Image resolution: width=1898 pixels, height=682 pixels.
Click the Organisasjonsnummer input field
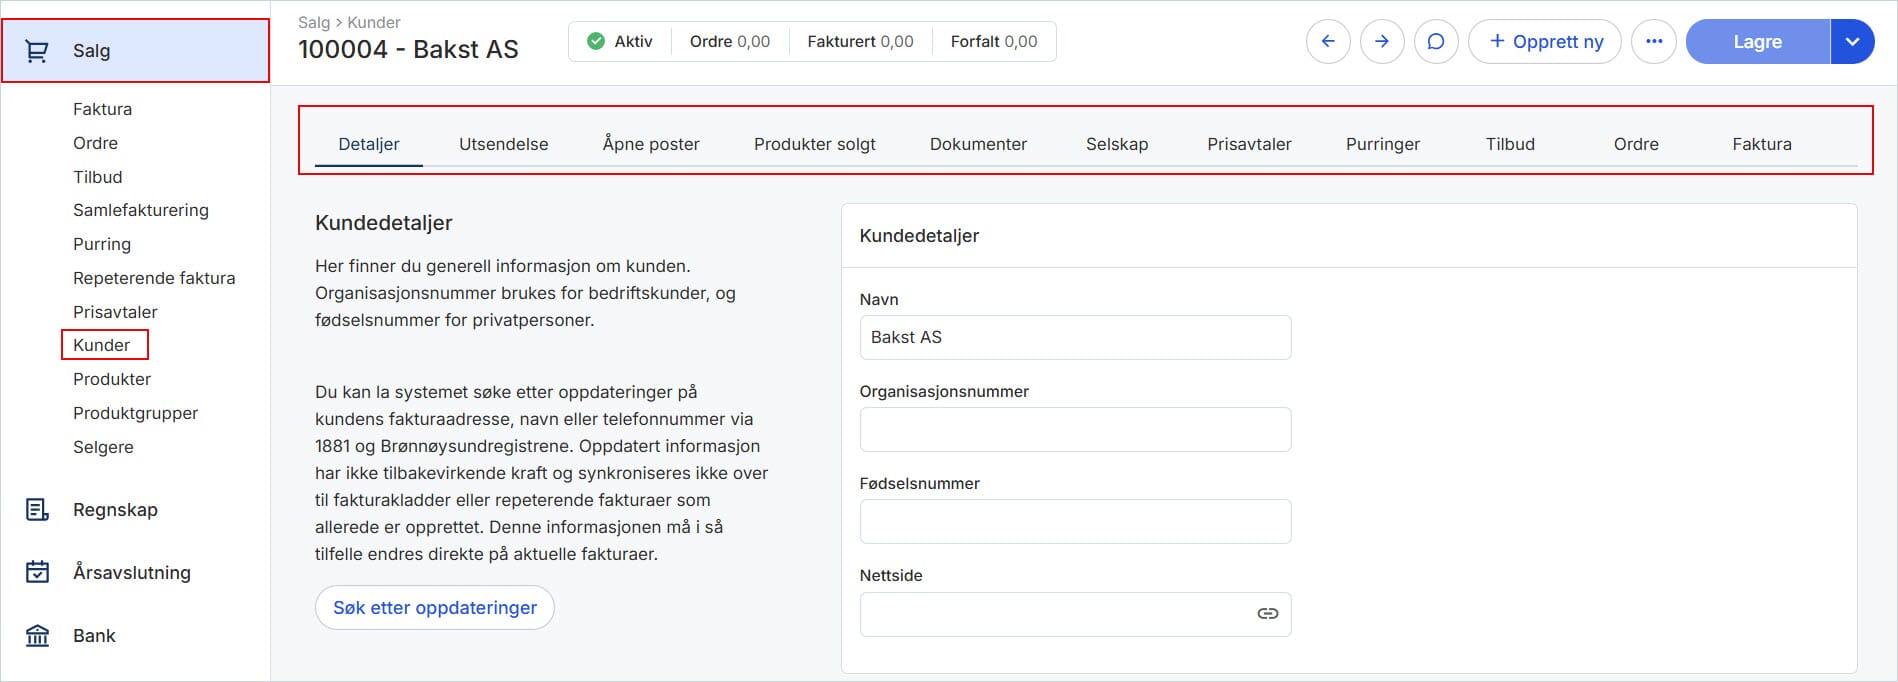point(1075,430)
